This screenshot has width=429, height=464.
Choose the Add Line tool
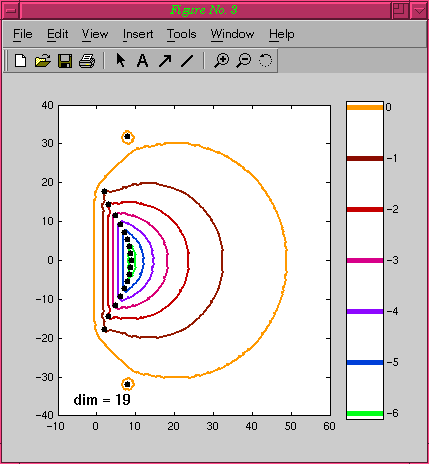tap(187, 61)
